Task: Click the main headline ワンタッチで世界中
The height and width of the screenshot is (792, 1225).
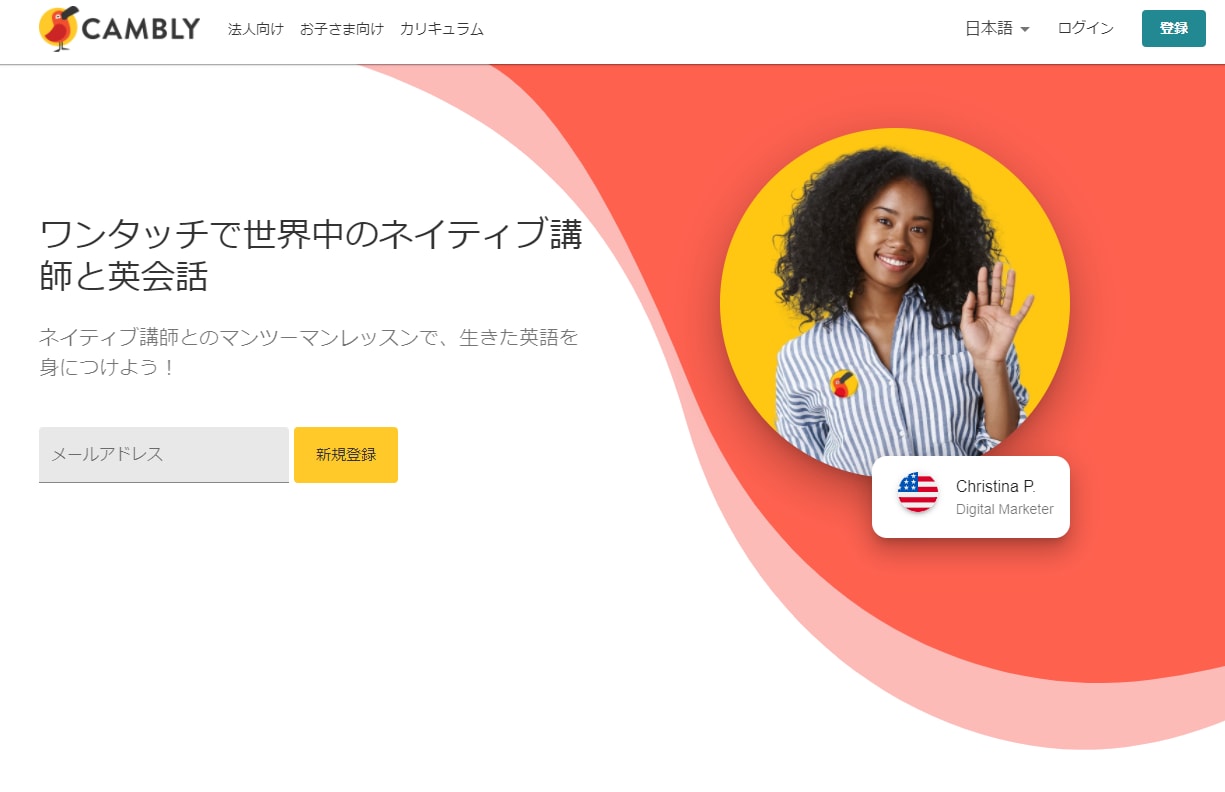Action: pos(311,255)
